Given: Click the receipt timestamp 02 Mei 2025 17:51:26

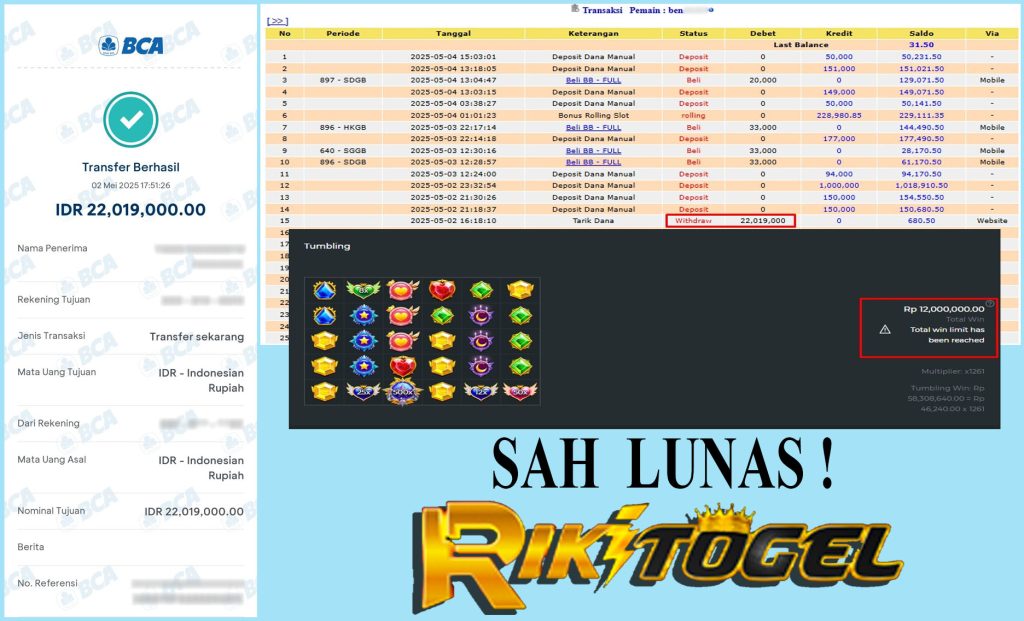Looking at the screenshot, I should (x=131, y=185).
